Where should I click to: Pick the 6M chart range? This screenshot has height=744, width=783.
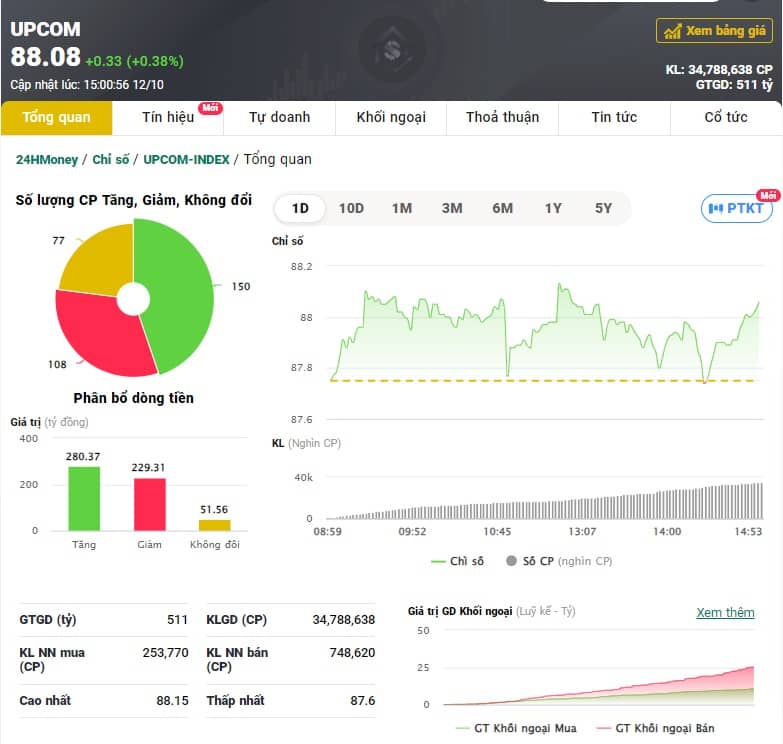(x=502, y=208)
